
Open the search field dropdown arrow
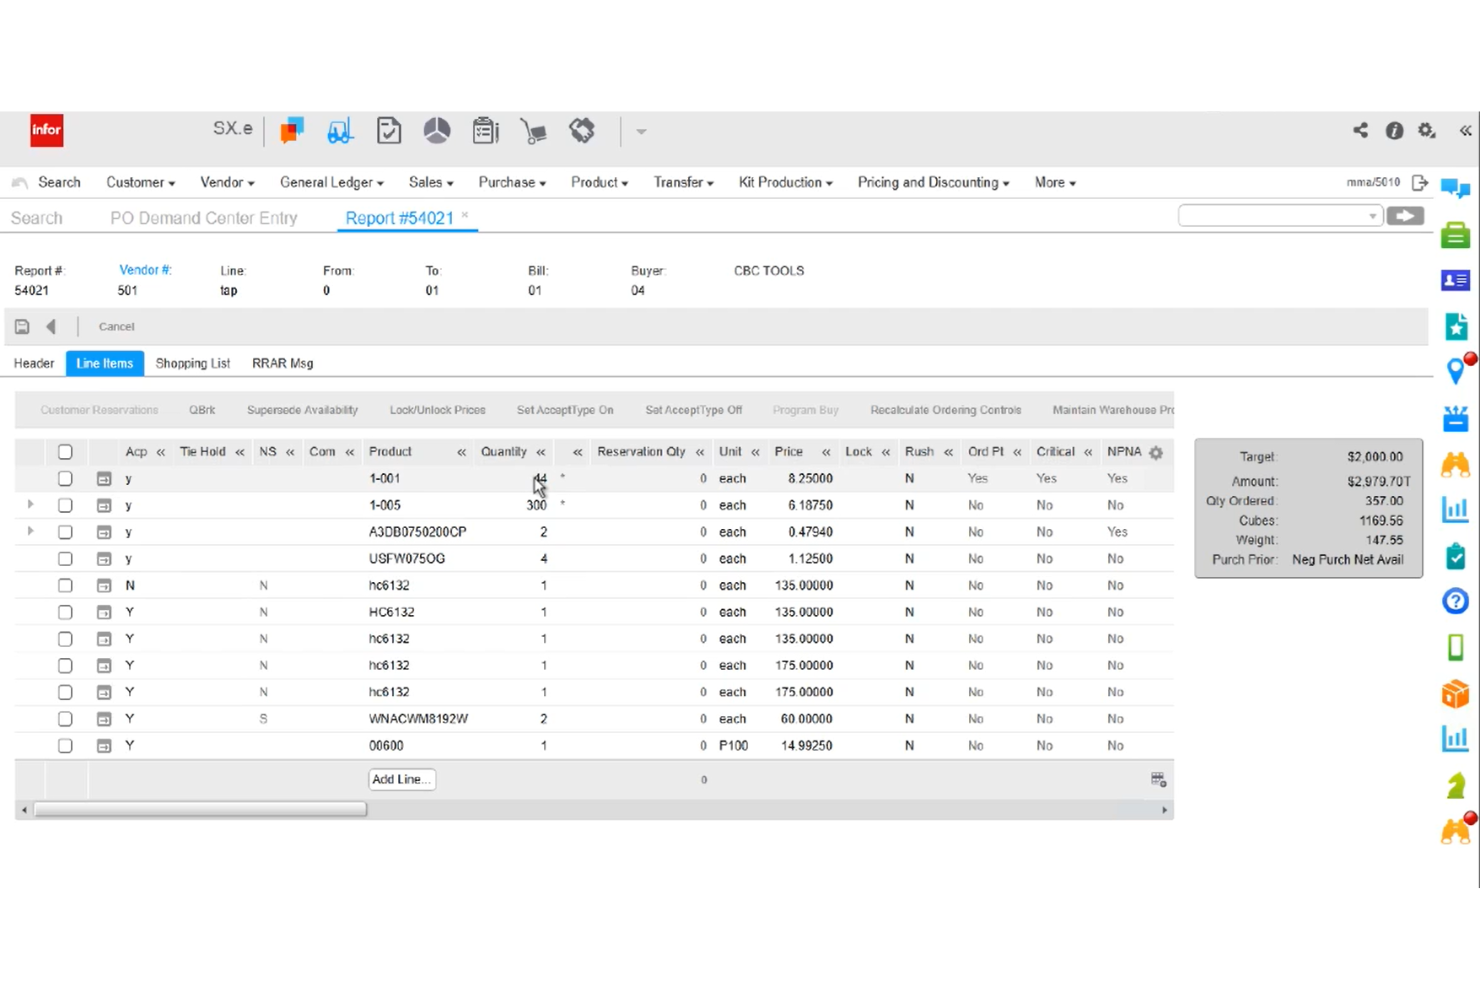1372,215
